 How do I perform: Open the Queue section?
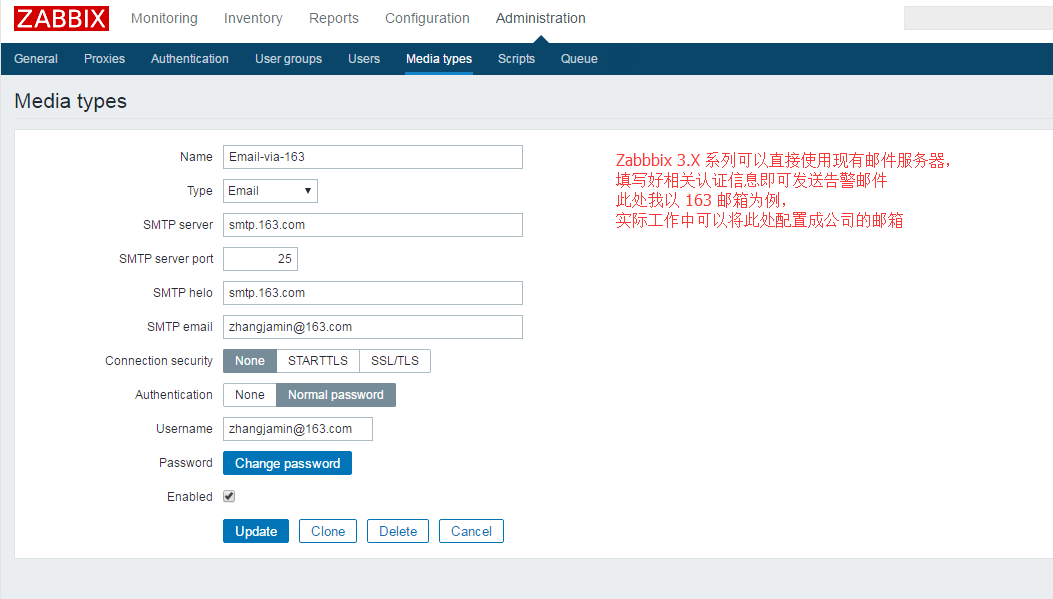(579, 58)
